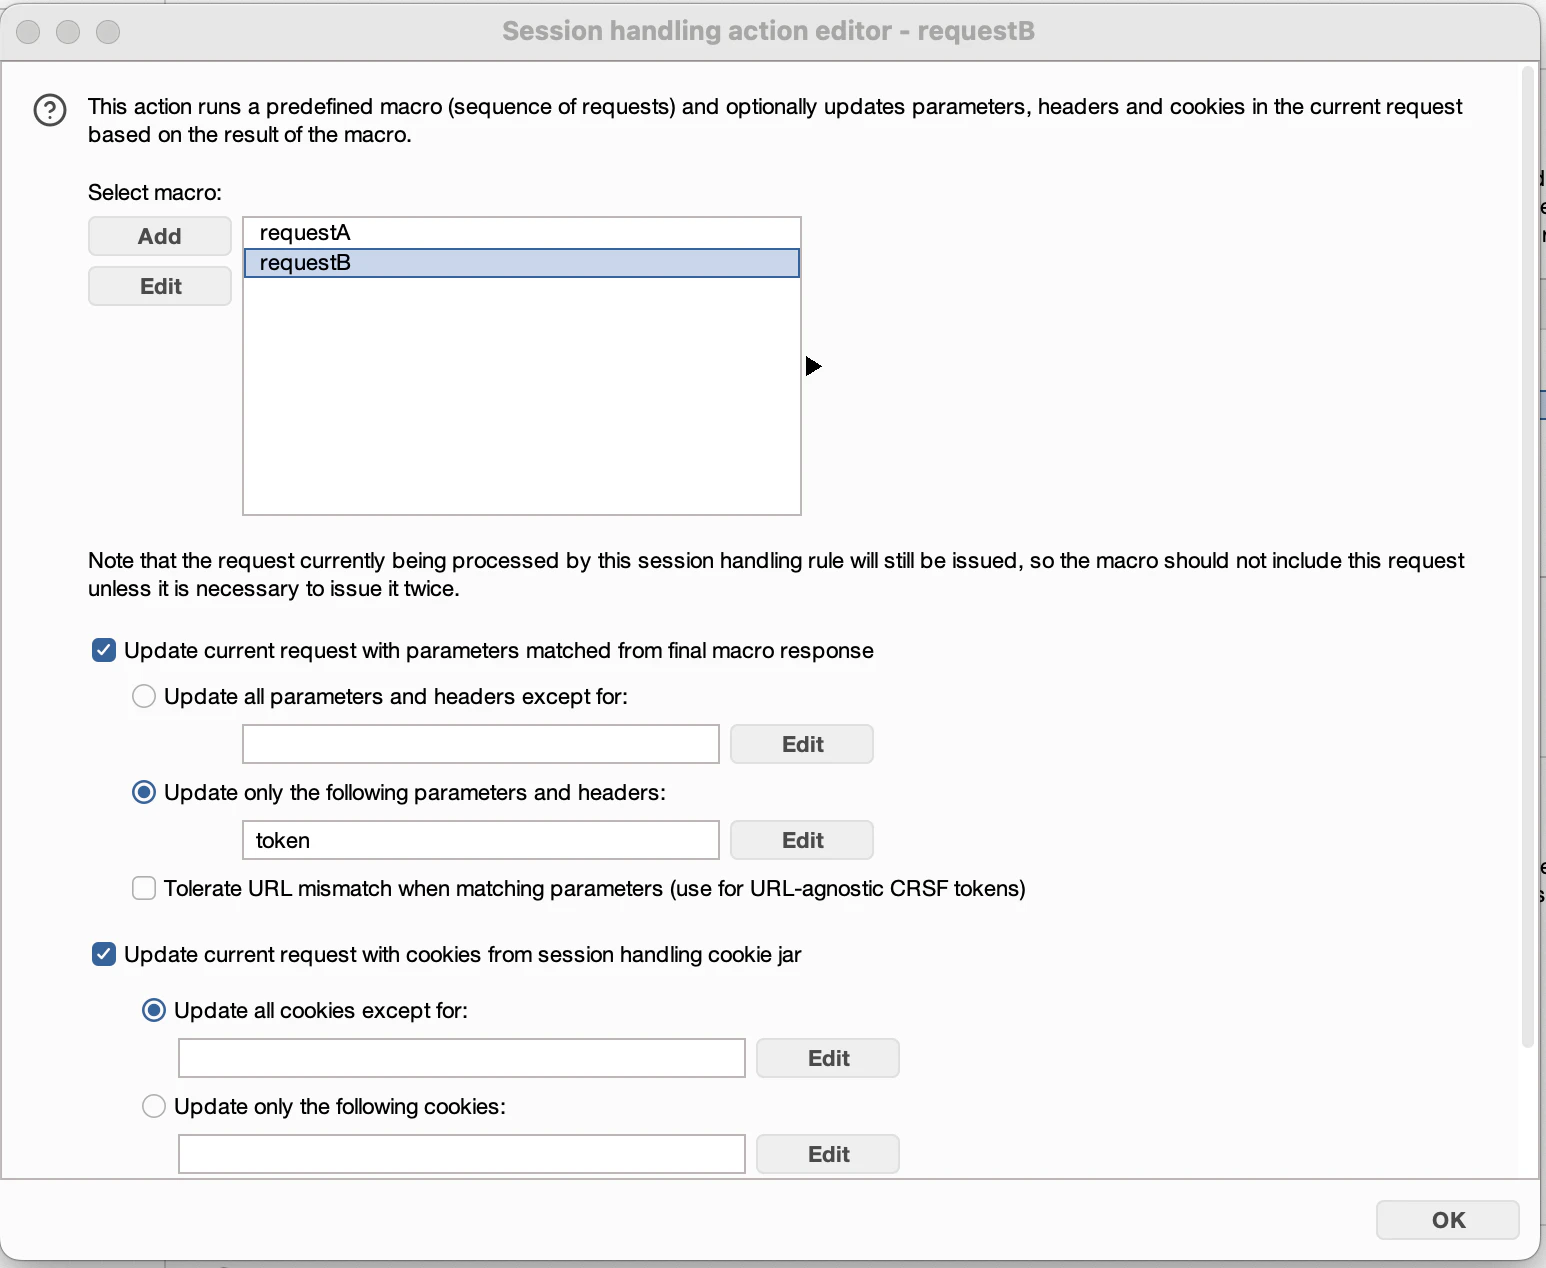Viewport: 1546px width, 1268px height.
Task: Select 'Update only the following cookies' option
Action: coord(154,1106)
